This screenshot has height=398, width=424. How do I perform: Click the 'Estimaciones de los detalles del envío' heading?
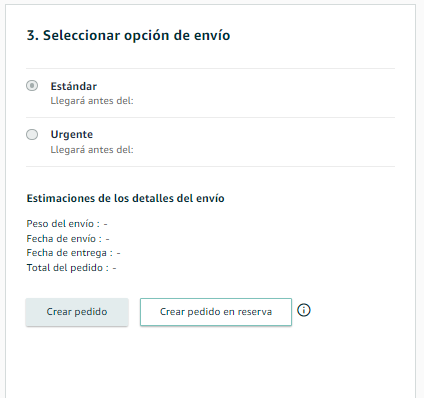pyautogui.click(x=125, y=198)
